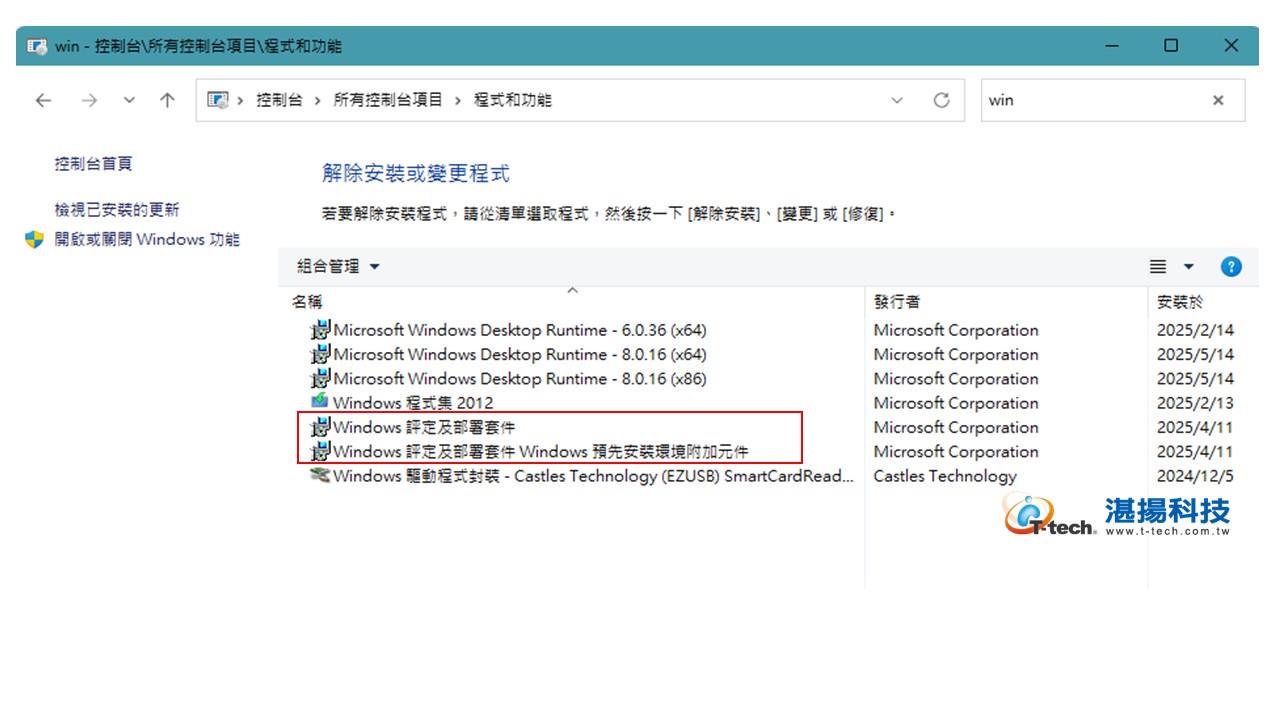
Task: Open 控制台首頁 link
Action: [93, 163]
